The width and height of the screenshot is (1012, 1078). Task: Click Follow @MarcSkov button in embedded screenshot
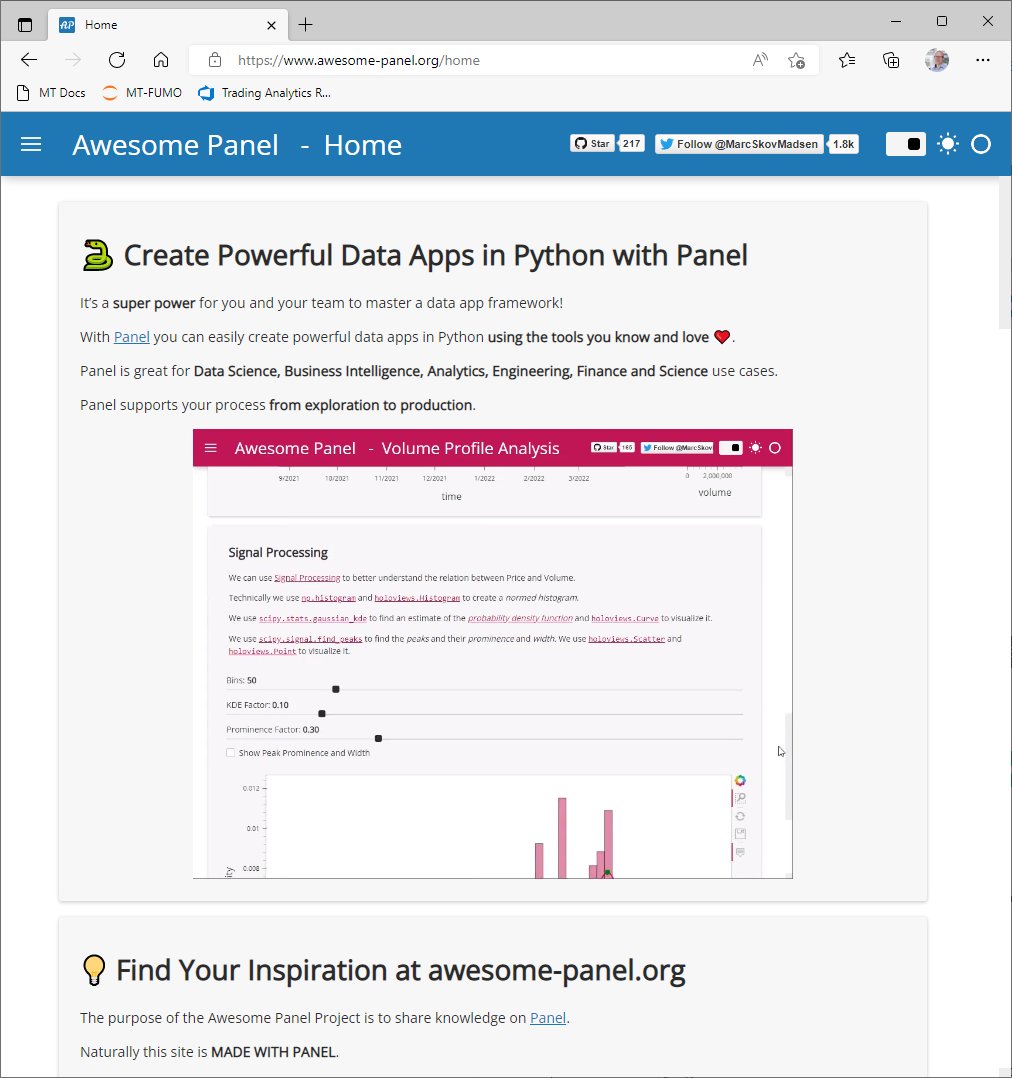[677, 448]
